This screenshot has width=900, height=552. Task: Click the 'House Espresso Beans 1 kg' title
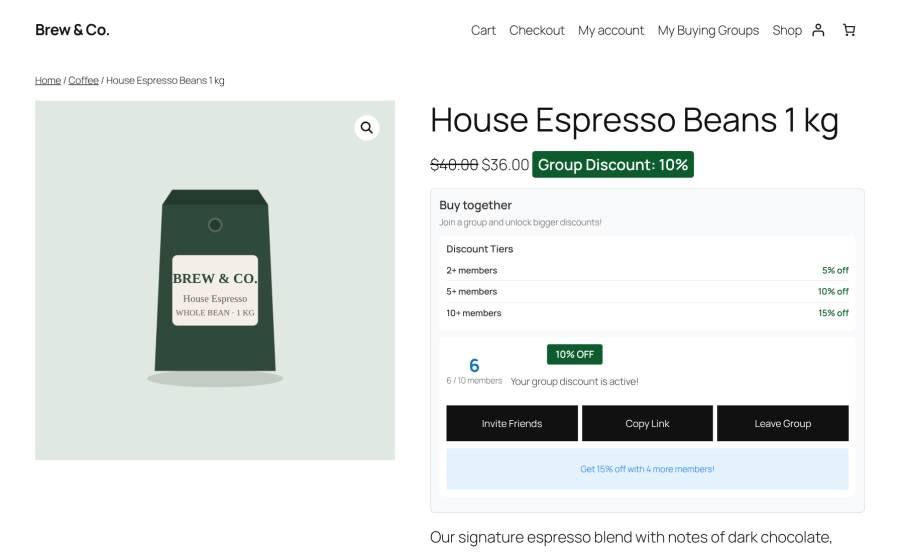(634, 121)
